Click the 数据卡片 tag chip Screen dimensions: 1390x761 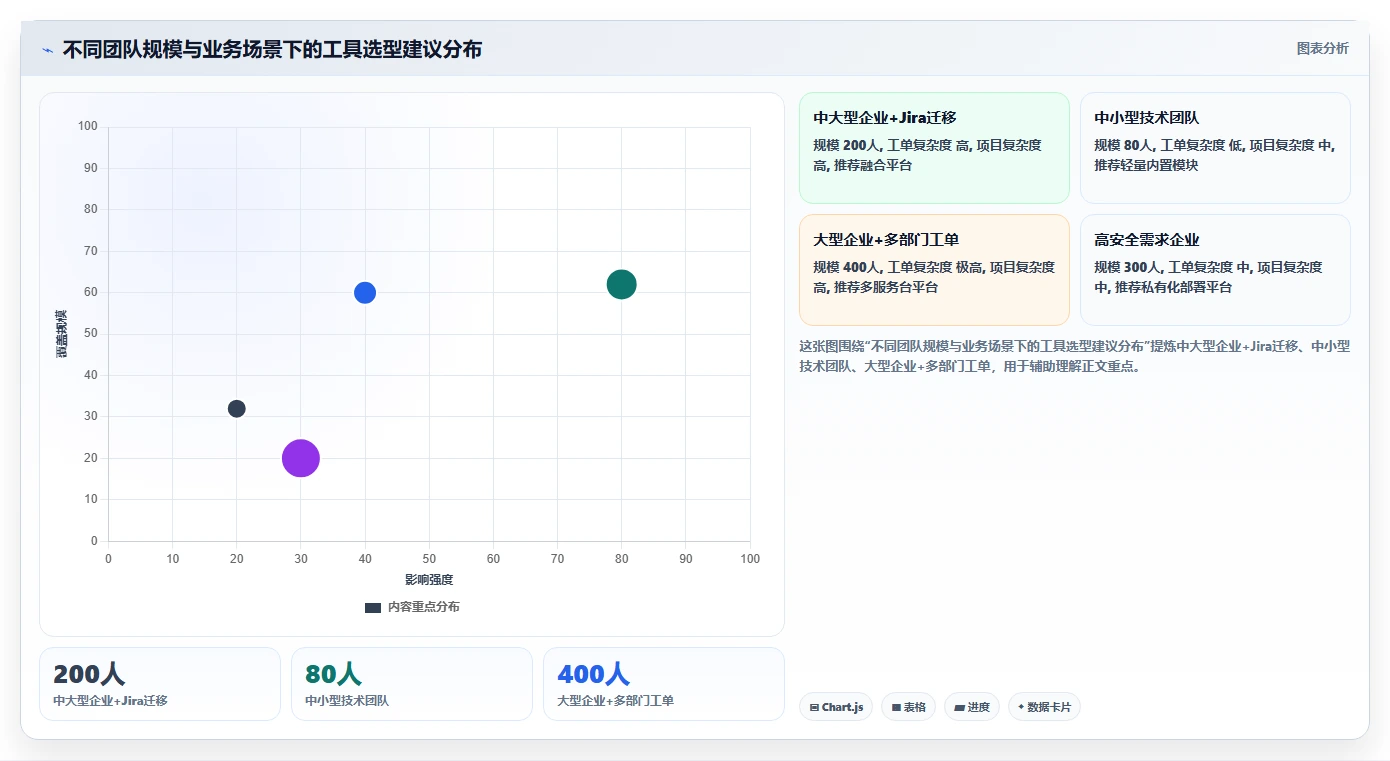pos(1044,707)
